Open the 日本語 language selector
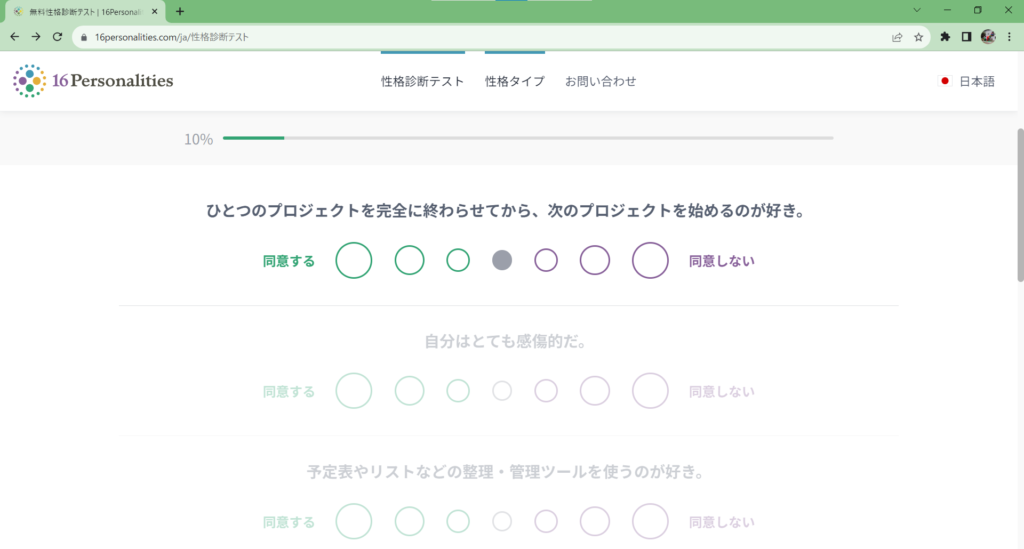 point(967,81)
